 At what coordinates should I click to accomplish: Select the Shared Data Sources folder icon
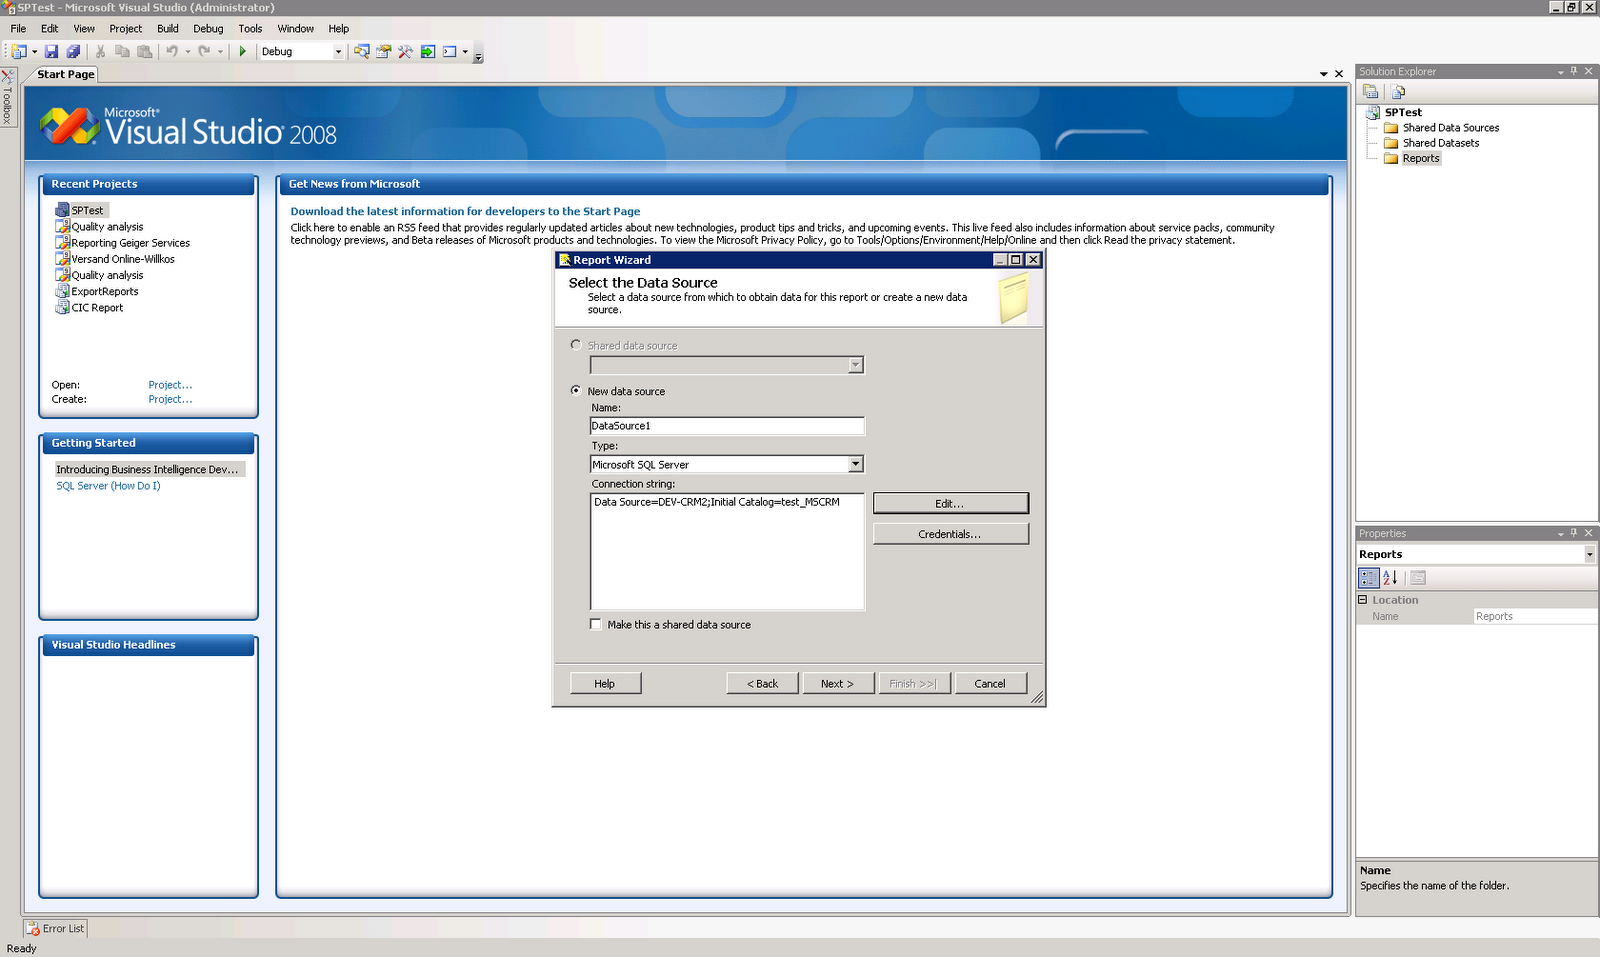tap(1391, 128)
